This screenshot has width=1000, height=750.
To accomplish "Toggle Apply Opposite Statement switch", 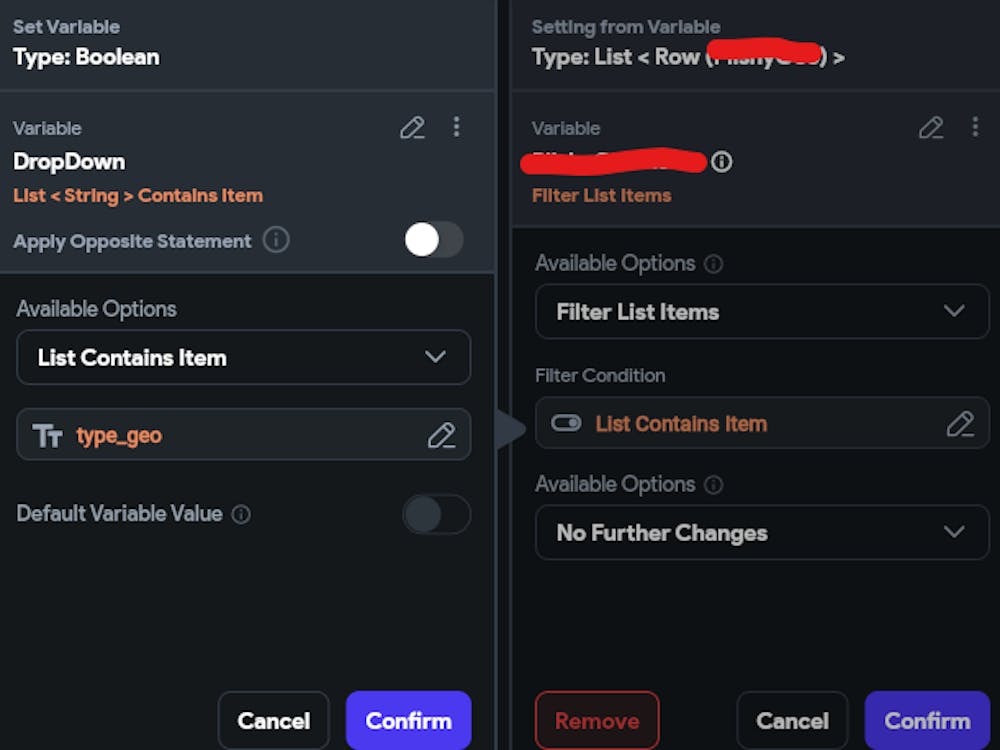I will click(434, 240).
